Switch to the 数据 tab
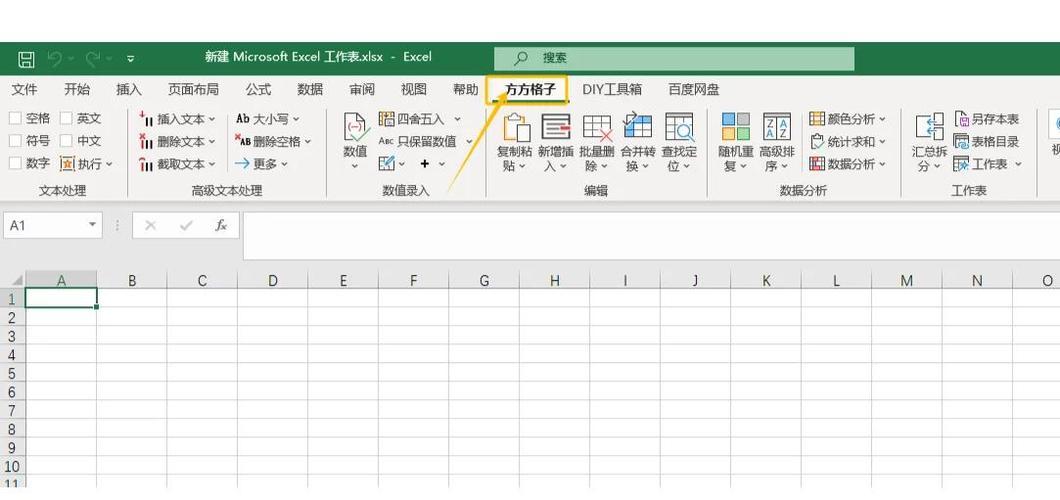Viewport: 1060px width, 500px height. (310, 90)
